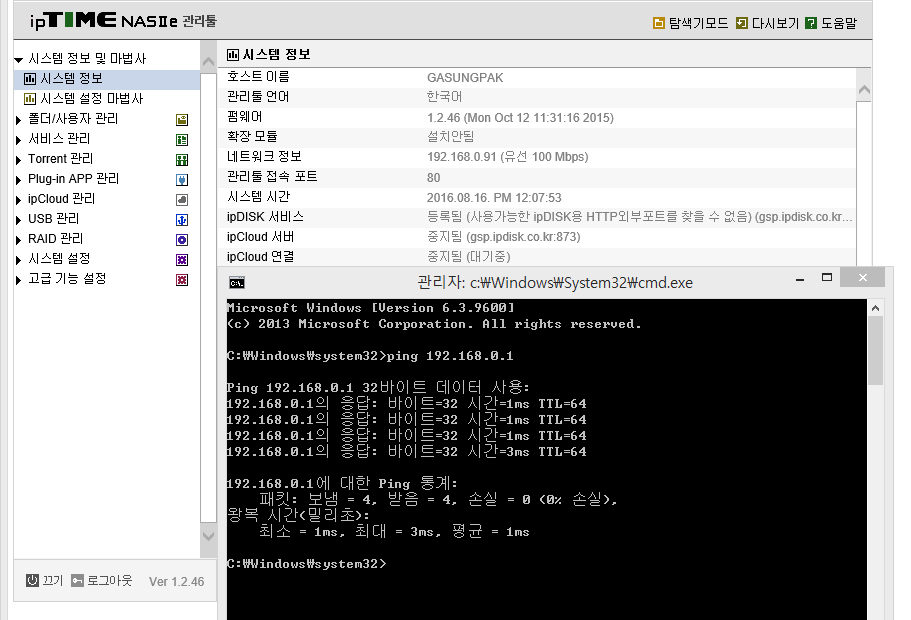
Task: Click the 끄기 power off button
Action: (x=45, y=580)
